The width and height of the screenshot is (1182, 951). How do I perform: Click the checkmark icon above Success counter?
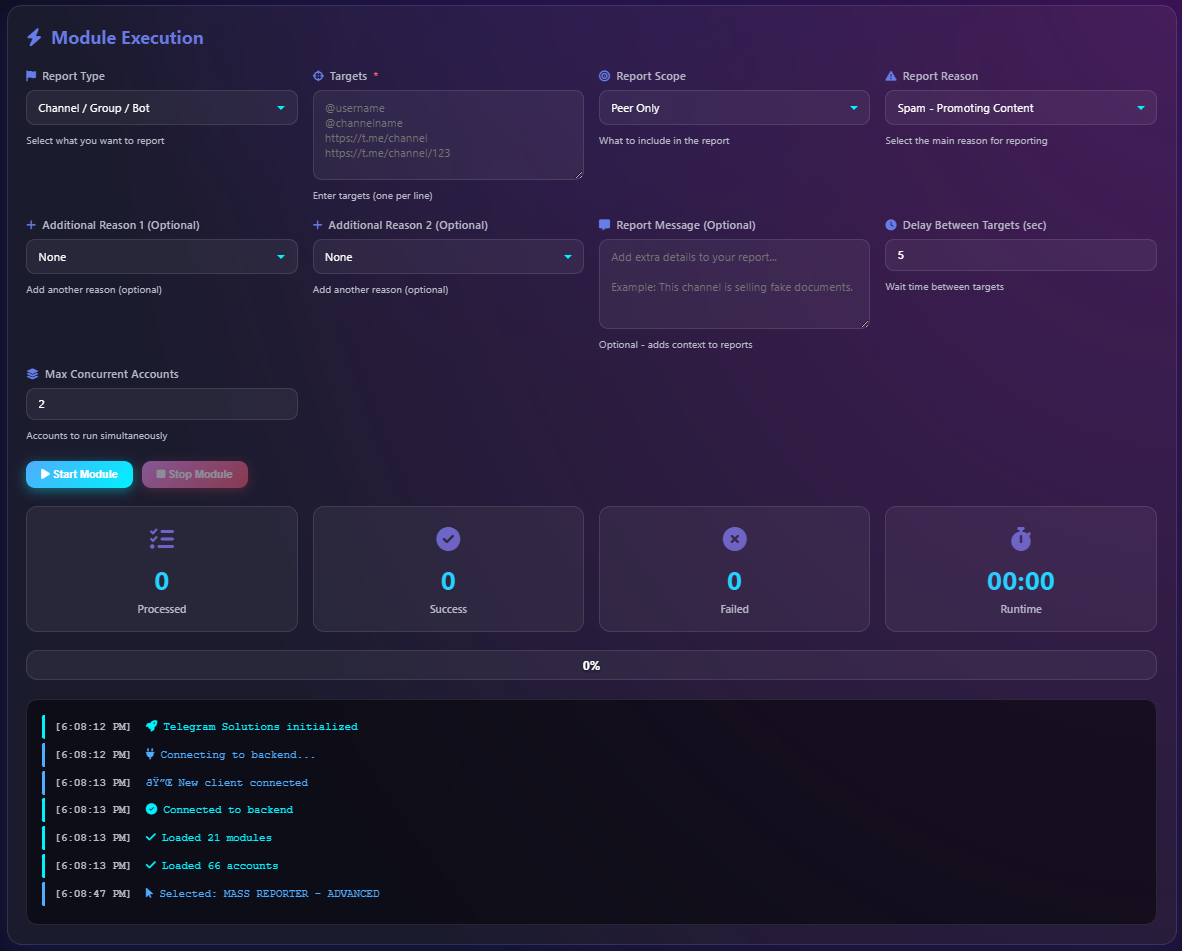click(448, 539)
